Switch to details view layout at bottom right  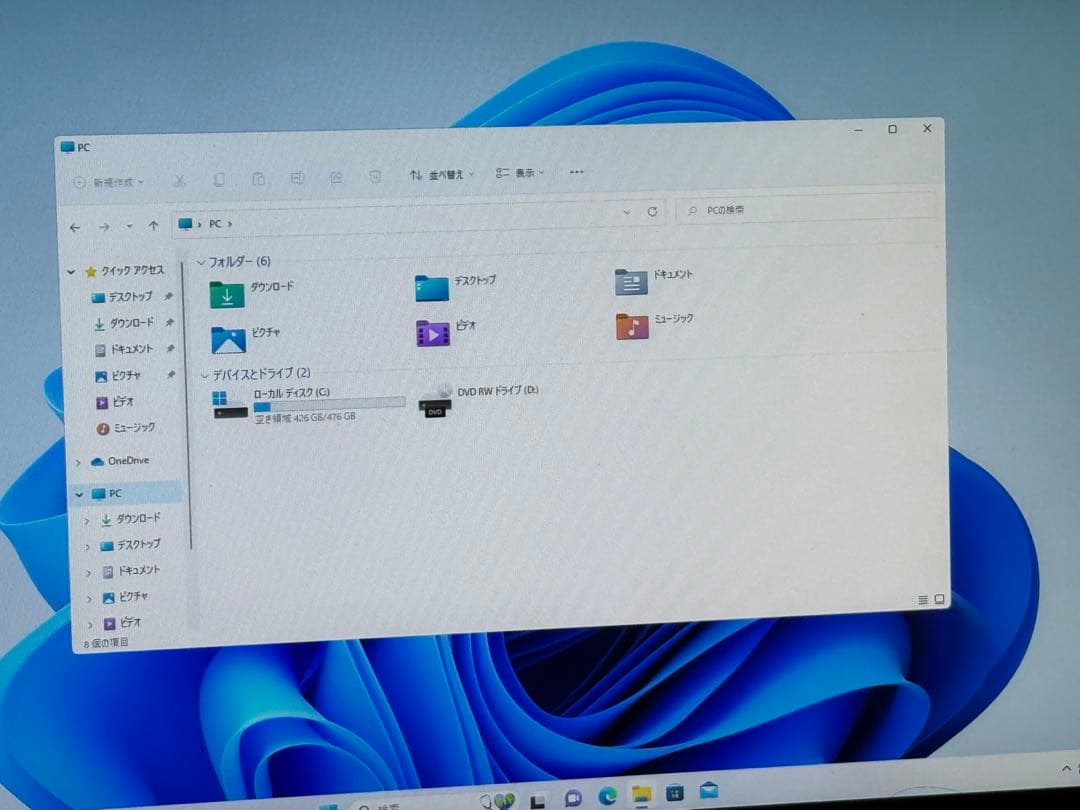[921, 599]
